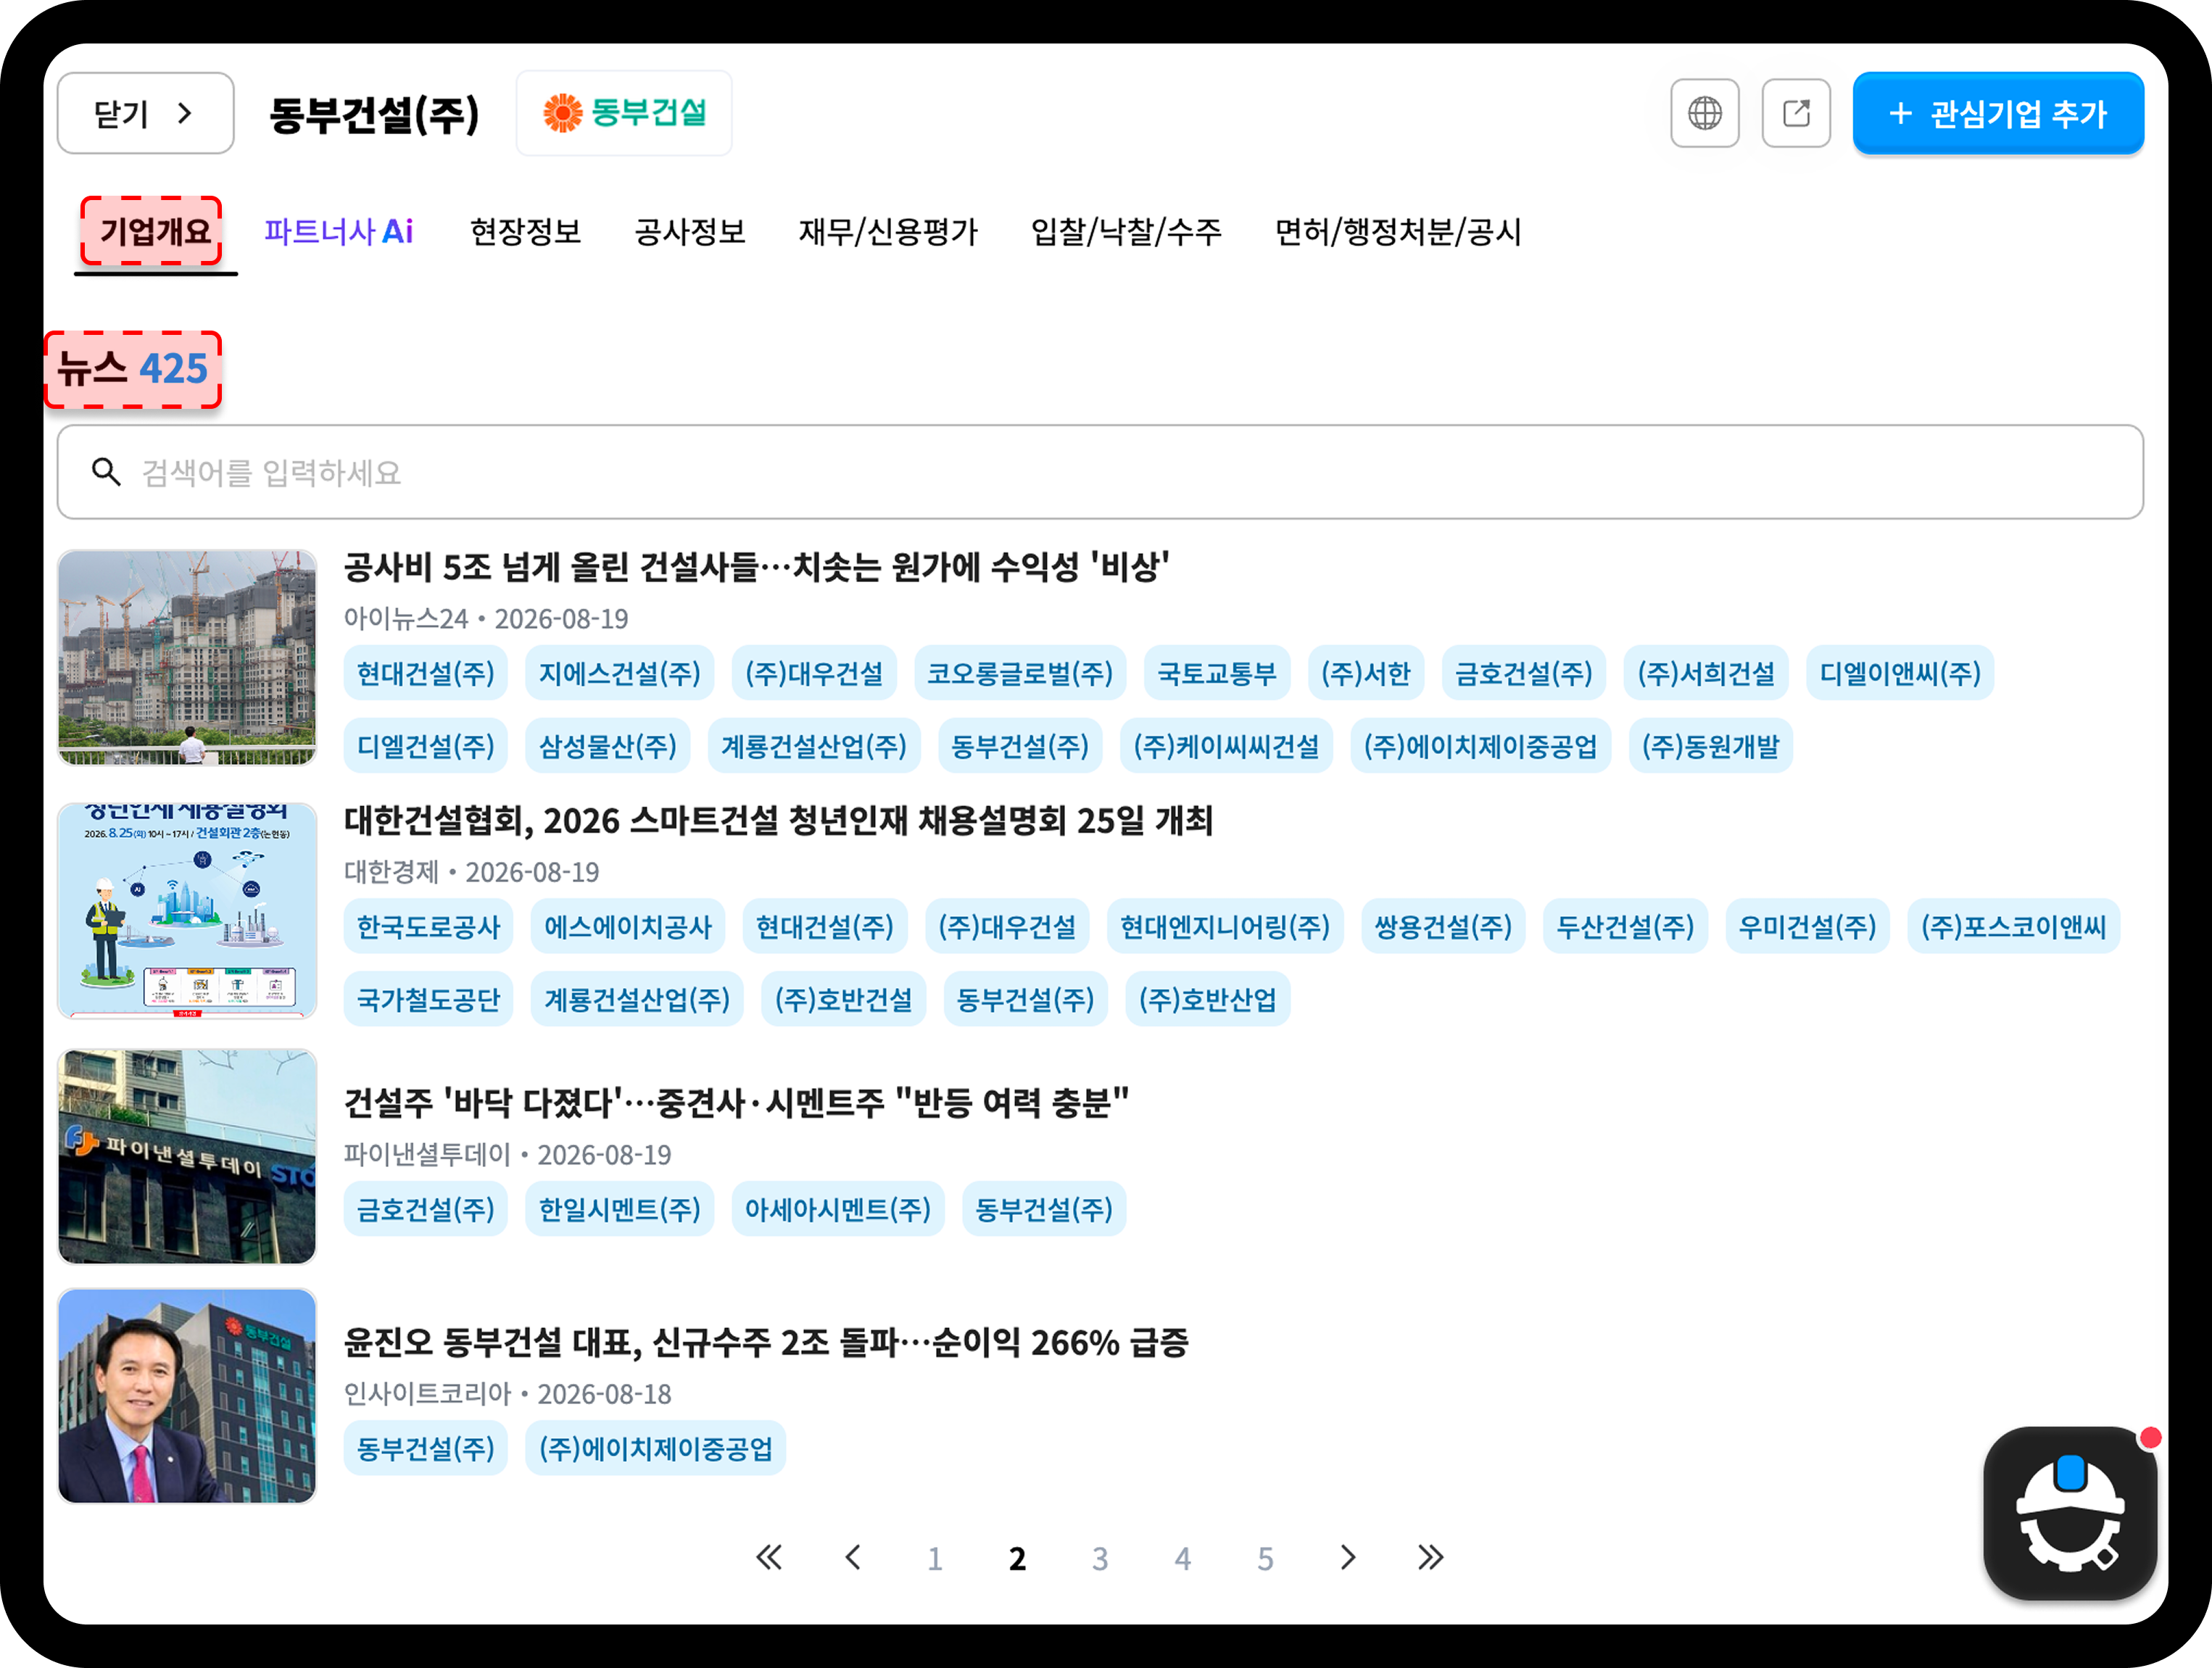Click 에스에이치공사 tag
The width and height of the screenshot is (2212, 1668).
[628, 926]
